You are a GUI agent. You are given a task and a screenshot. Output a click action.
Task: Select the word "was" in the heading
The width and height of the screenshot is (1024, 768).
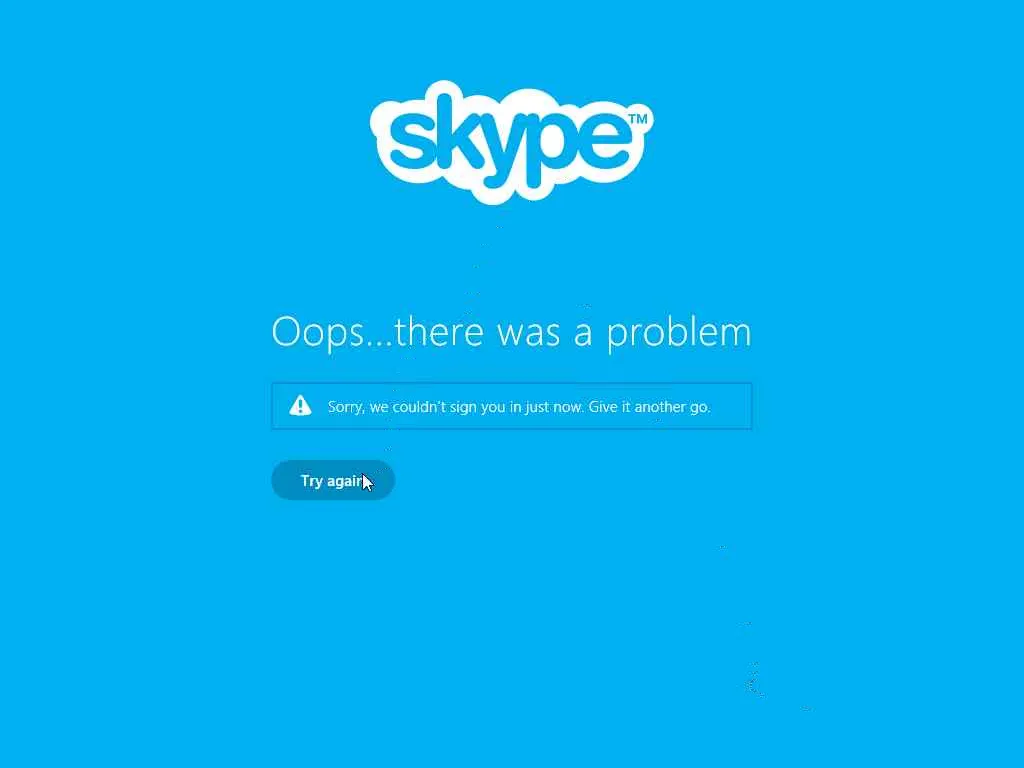pos(528,334)
